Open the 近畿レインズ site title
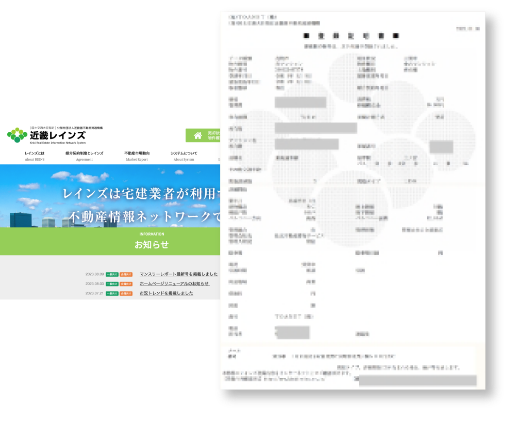 pyautogui.click(x=58, y=135)
